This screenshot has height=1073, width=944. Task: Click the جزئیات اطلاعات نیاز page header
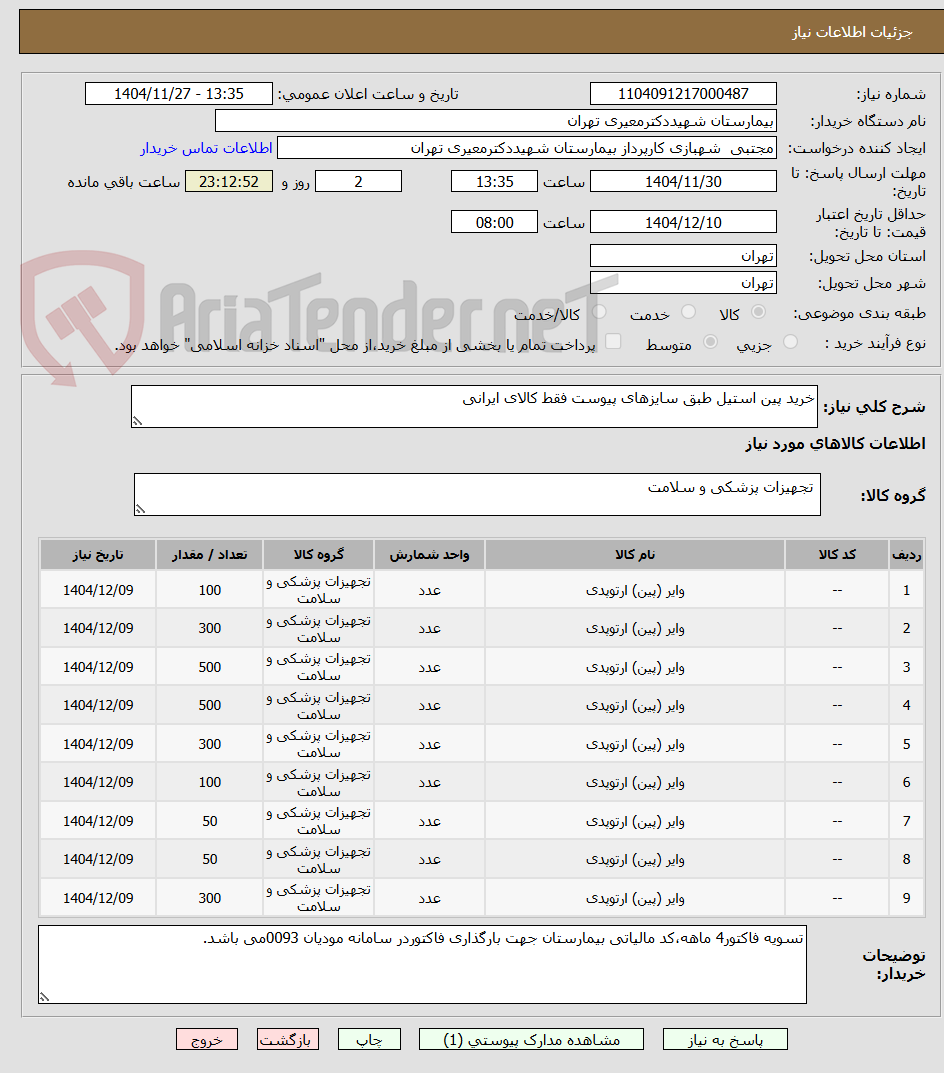(852, 32)
